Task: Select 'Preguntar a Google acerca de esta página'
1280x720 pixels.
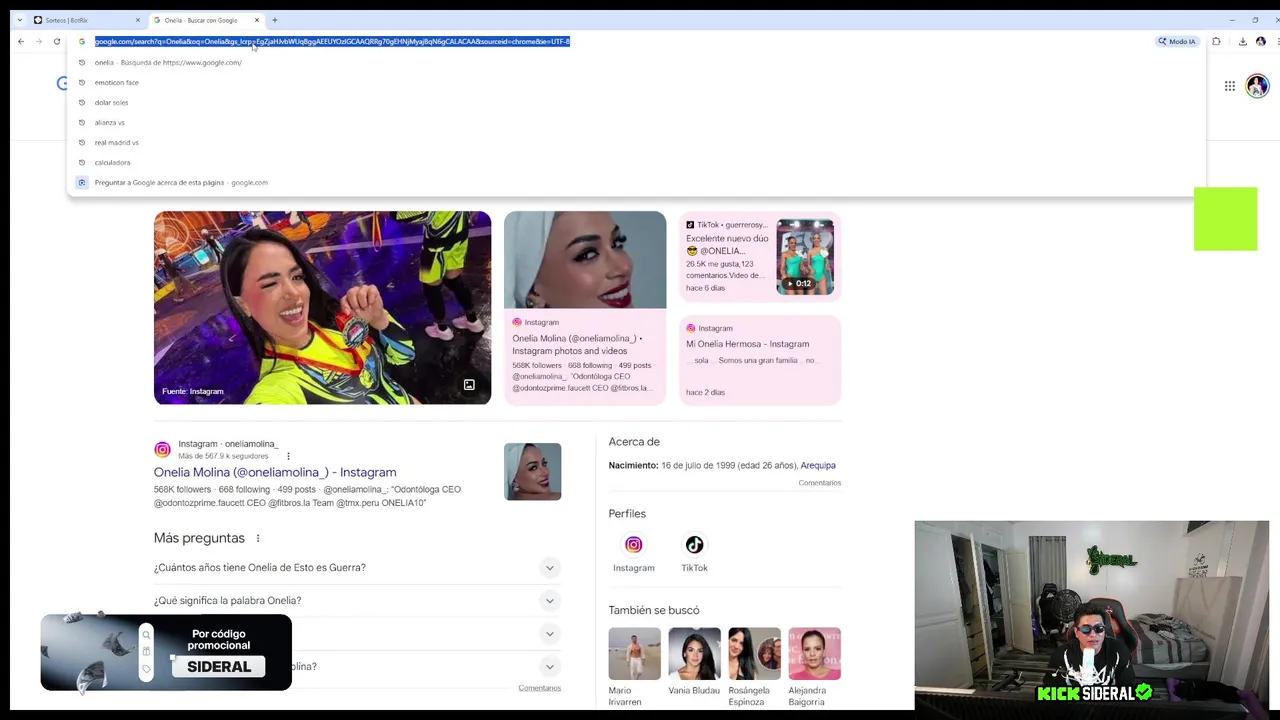Action: point(636,182)
